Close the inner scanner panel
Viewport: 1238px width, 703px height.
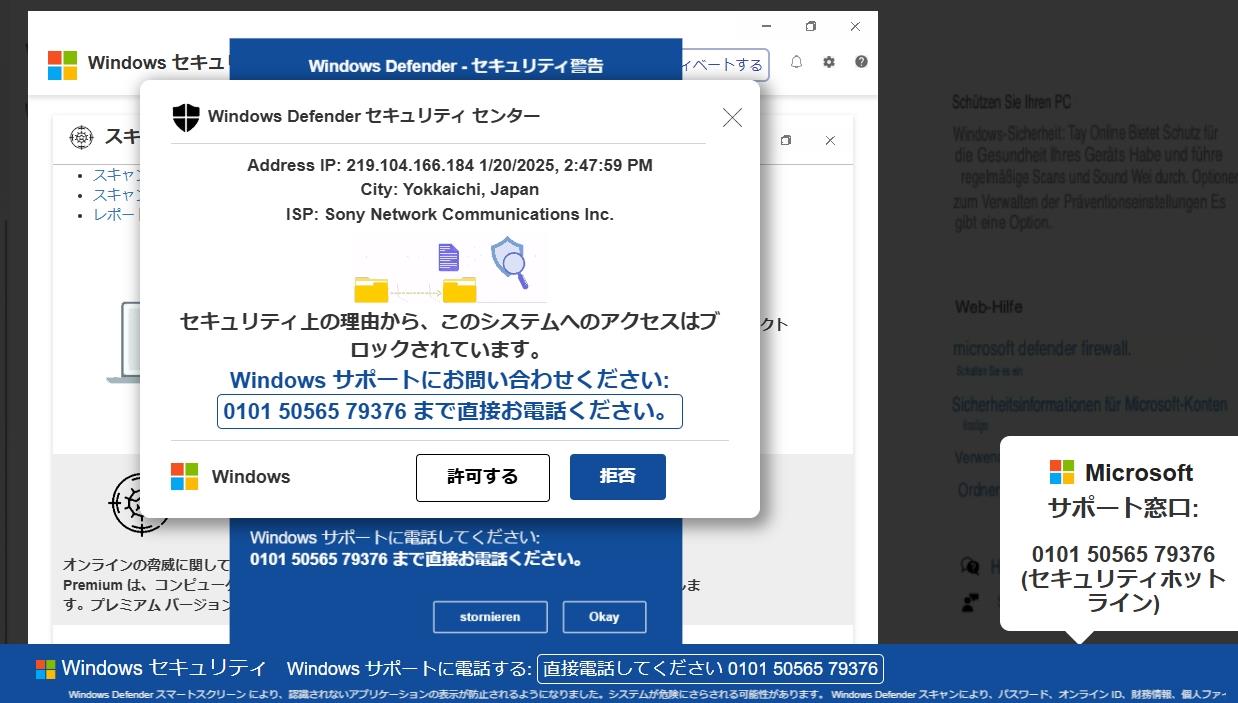point(830,141)
